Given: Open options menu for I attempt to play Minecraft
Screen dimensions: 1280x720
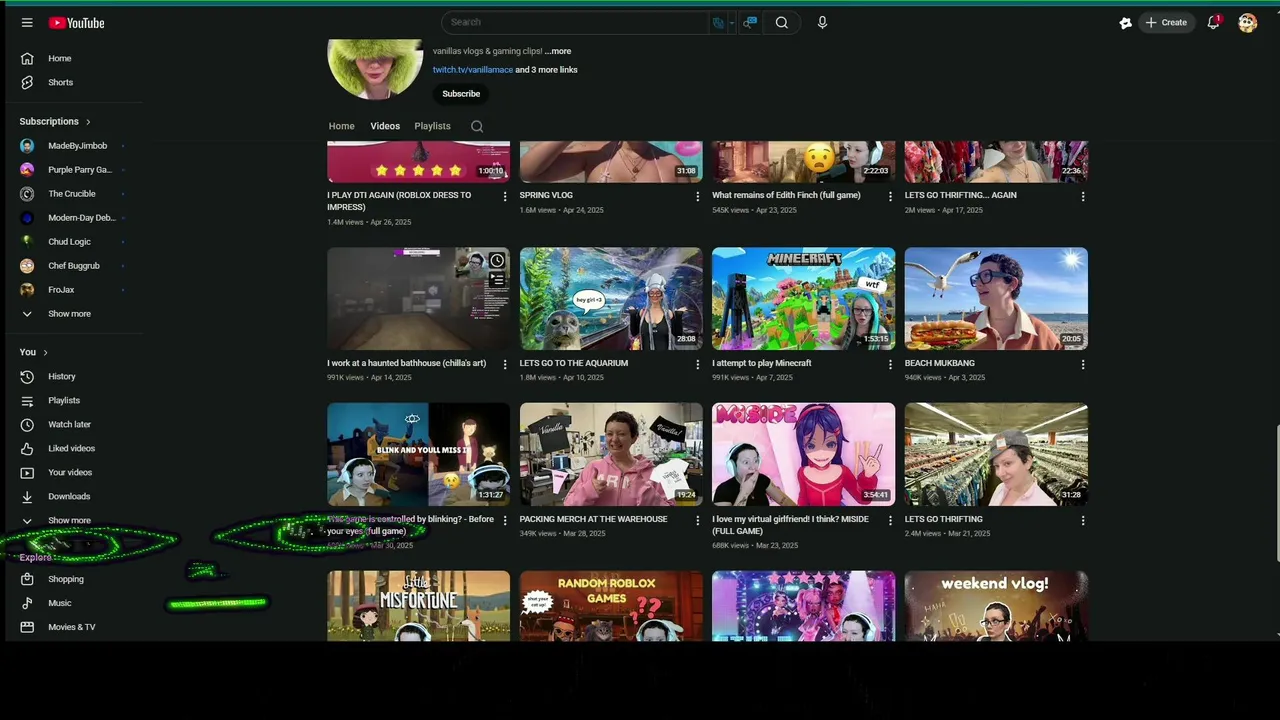Looking at the screenshot, I should click(x=890, y=365).
